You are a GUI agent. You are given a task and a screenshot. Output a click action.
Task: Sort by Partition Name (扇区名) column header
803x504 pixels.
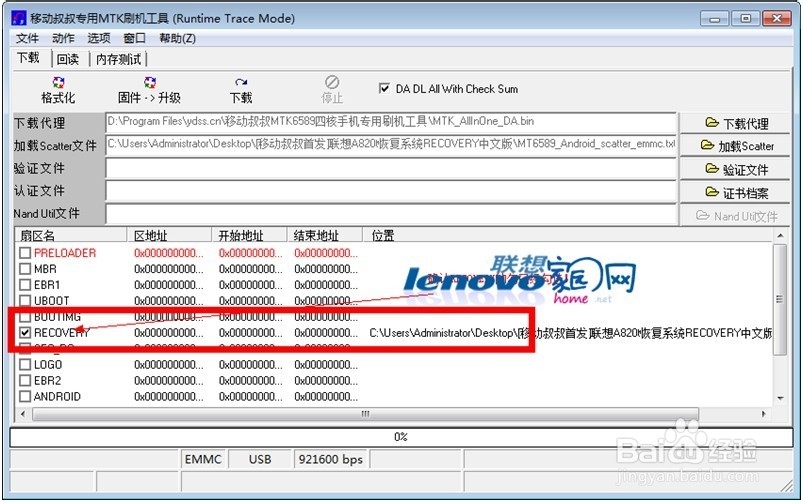pyautogui.click(x=71, y=235)
